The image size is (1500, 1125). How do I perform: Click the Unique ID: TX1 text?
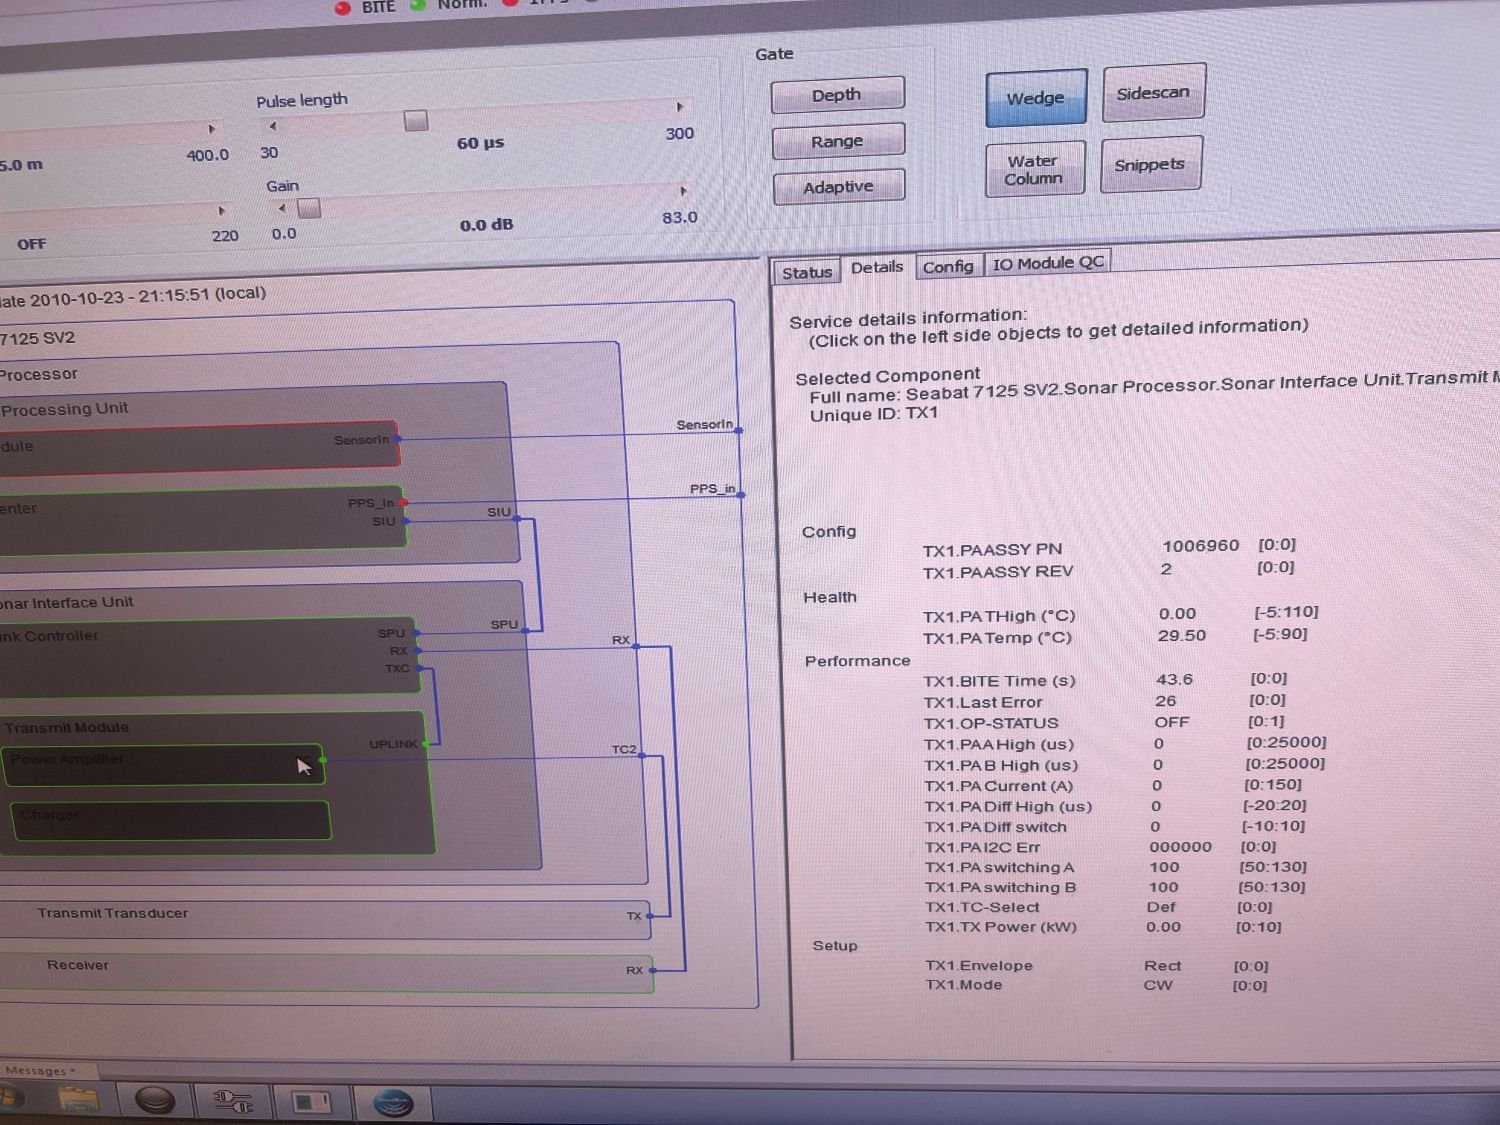point(874,414)
